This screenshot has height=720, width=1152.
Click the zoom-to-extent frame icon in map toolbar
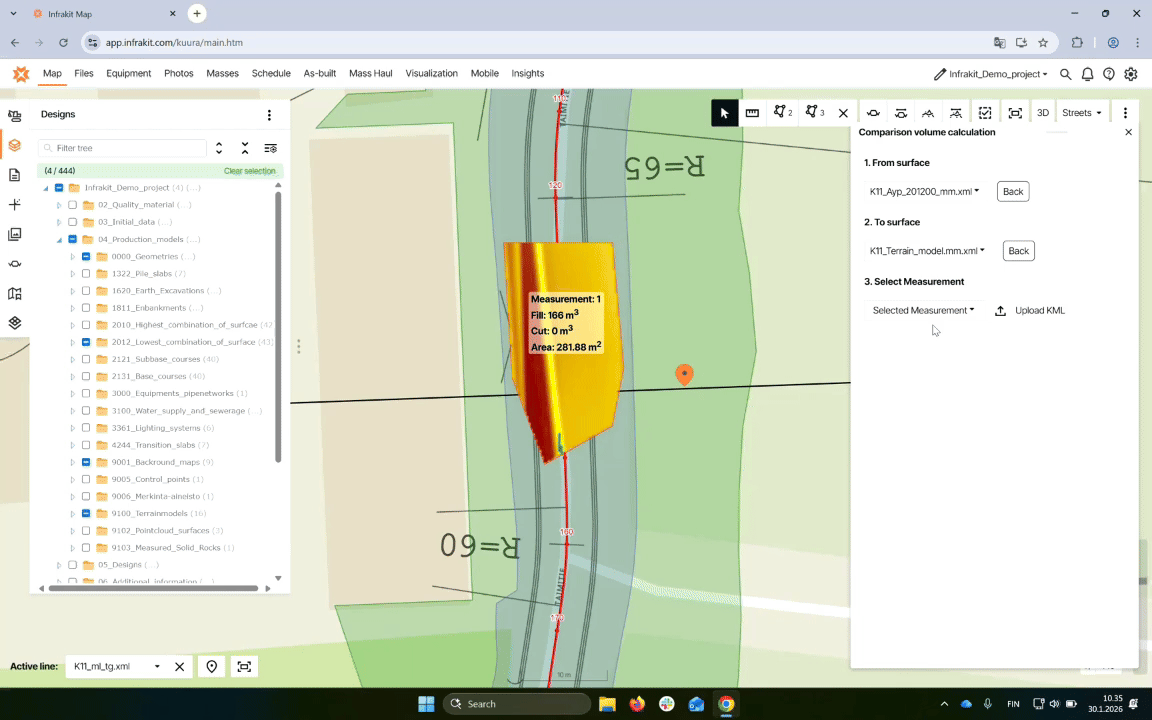[1015, 113]
